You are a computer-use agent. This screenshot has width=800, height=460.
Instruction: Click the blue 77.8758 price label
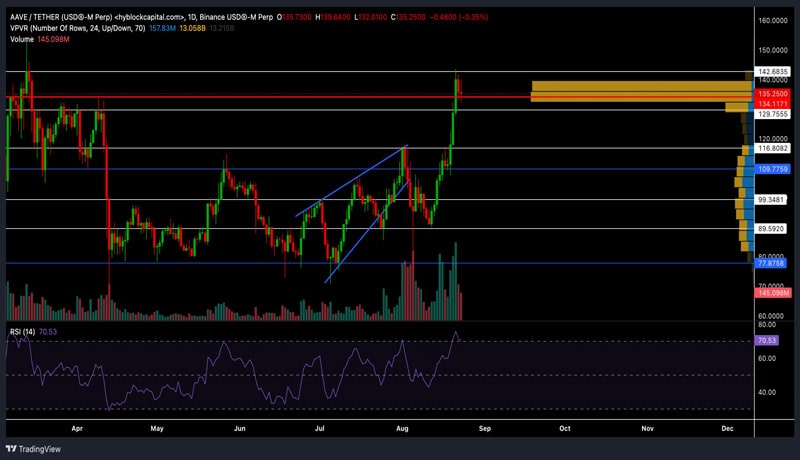(x=775, y=264)
